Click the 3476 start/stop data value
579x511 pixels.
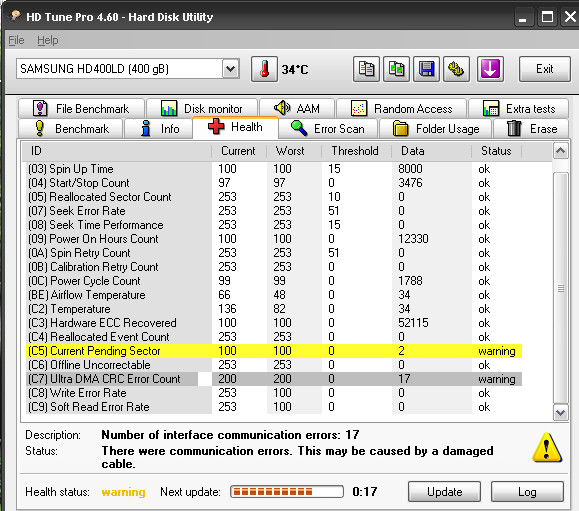pos(410,183)
